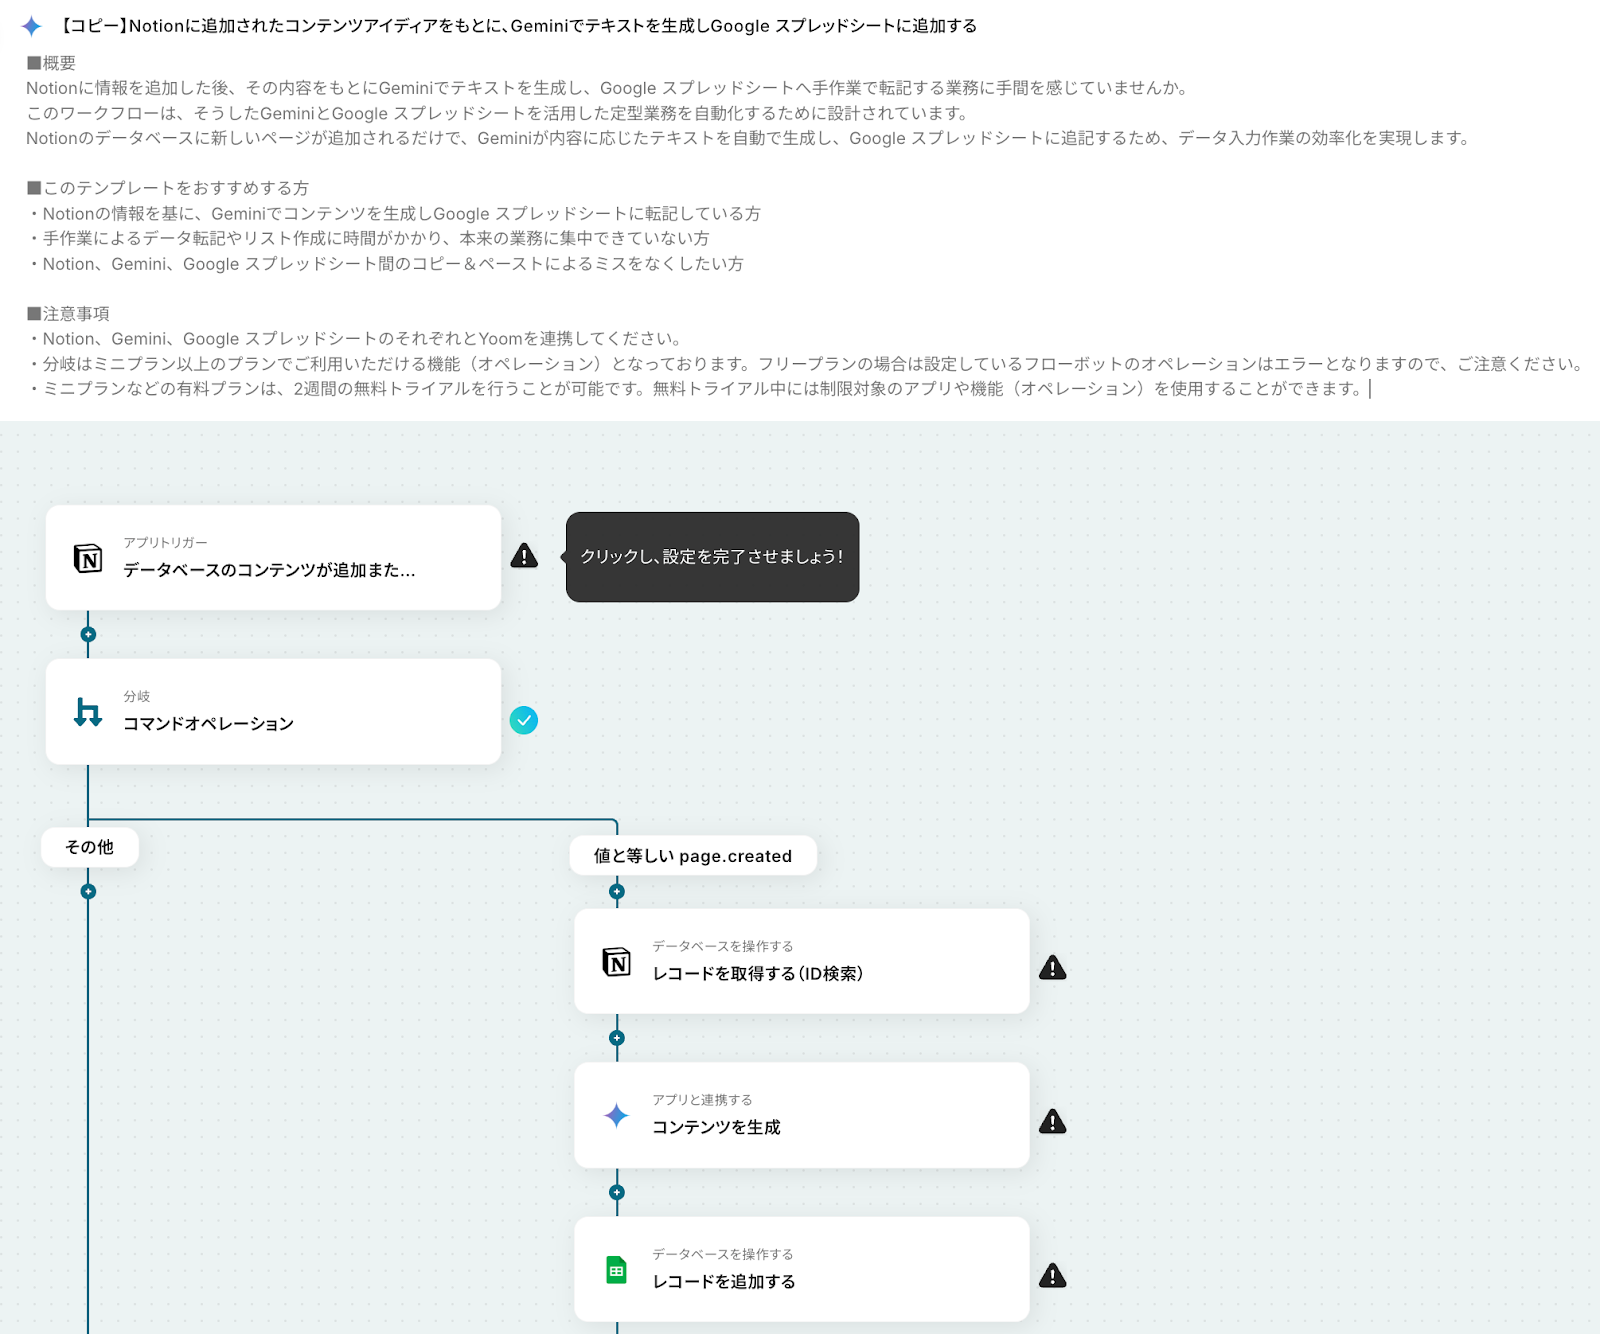
Task: Click the Gemini sparkle icon beside the flow title
Action: (32, 26)
